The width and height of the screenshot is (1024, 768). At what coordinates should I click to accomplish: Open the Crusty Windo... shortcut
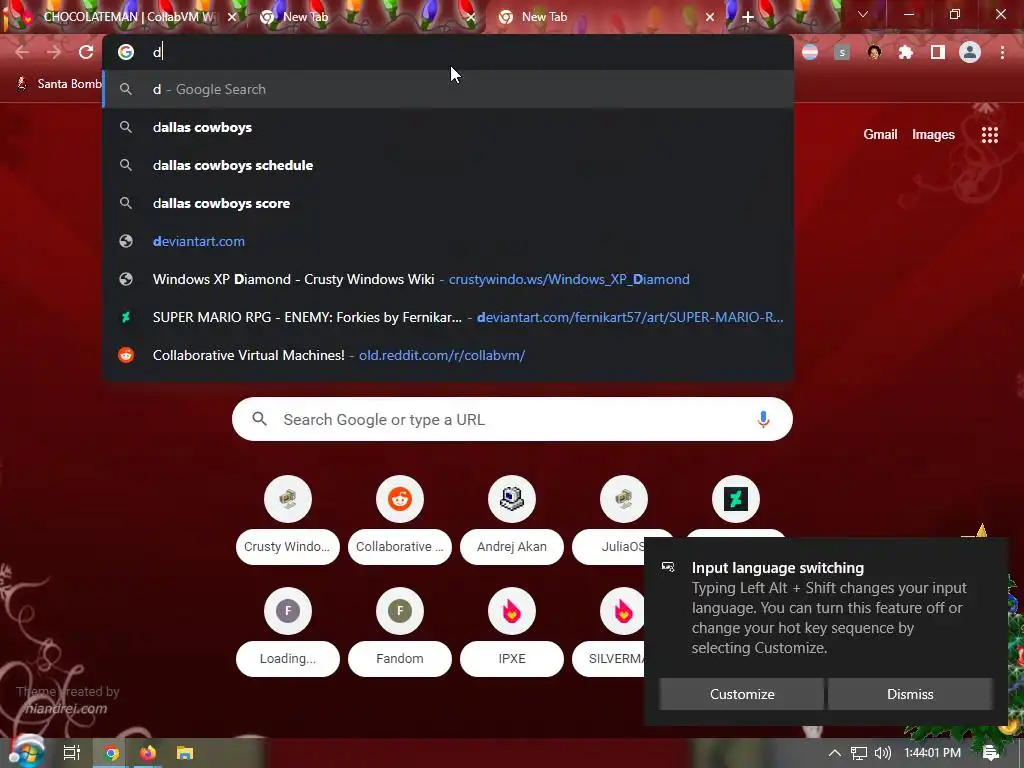pos(287,520)
